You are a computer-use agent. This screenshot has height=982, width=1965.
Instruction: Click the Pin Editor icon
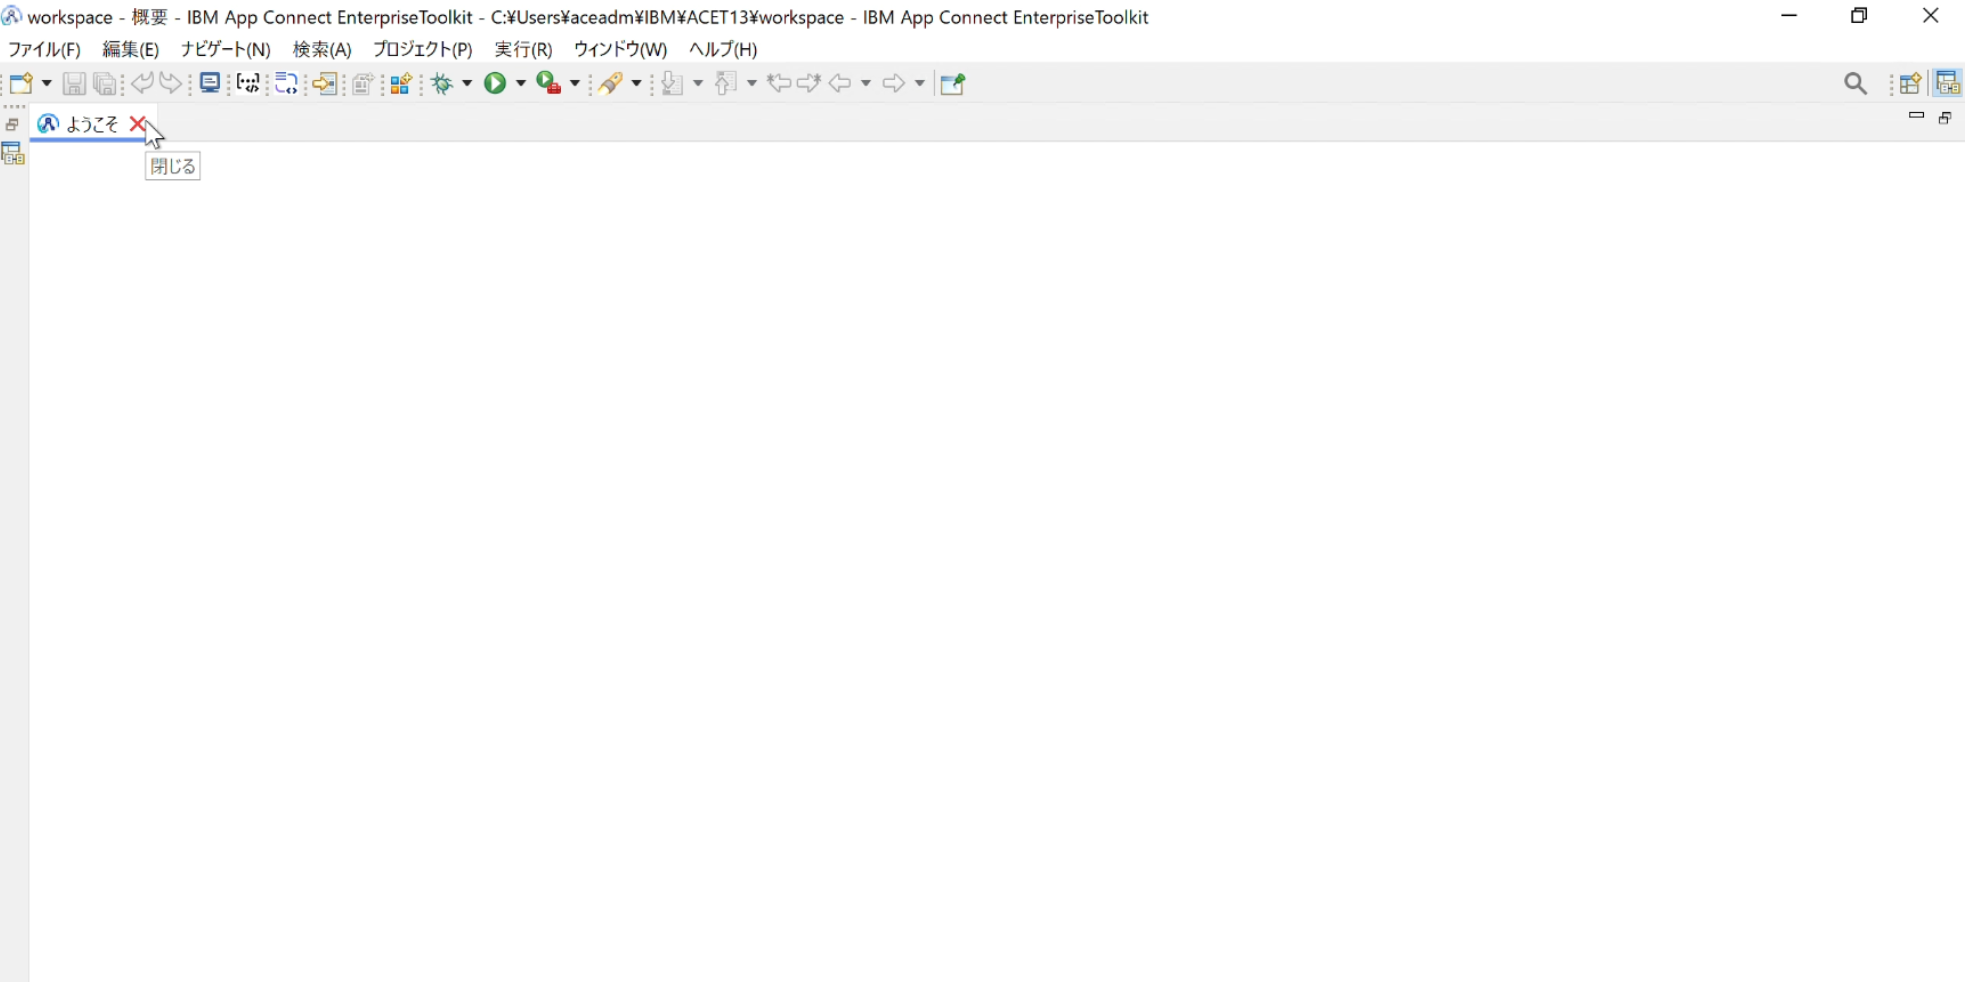(x=953, y=84)
